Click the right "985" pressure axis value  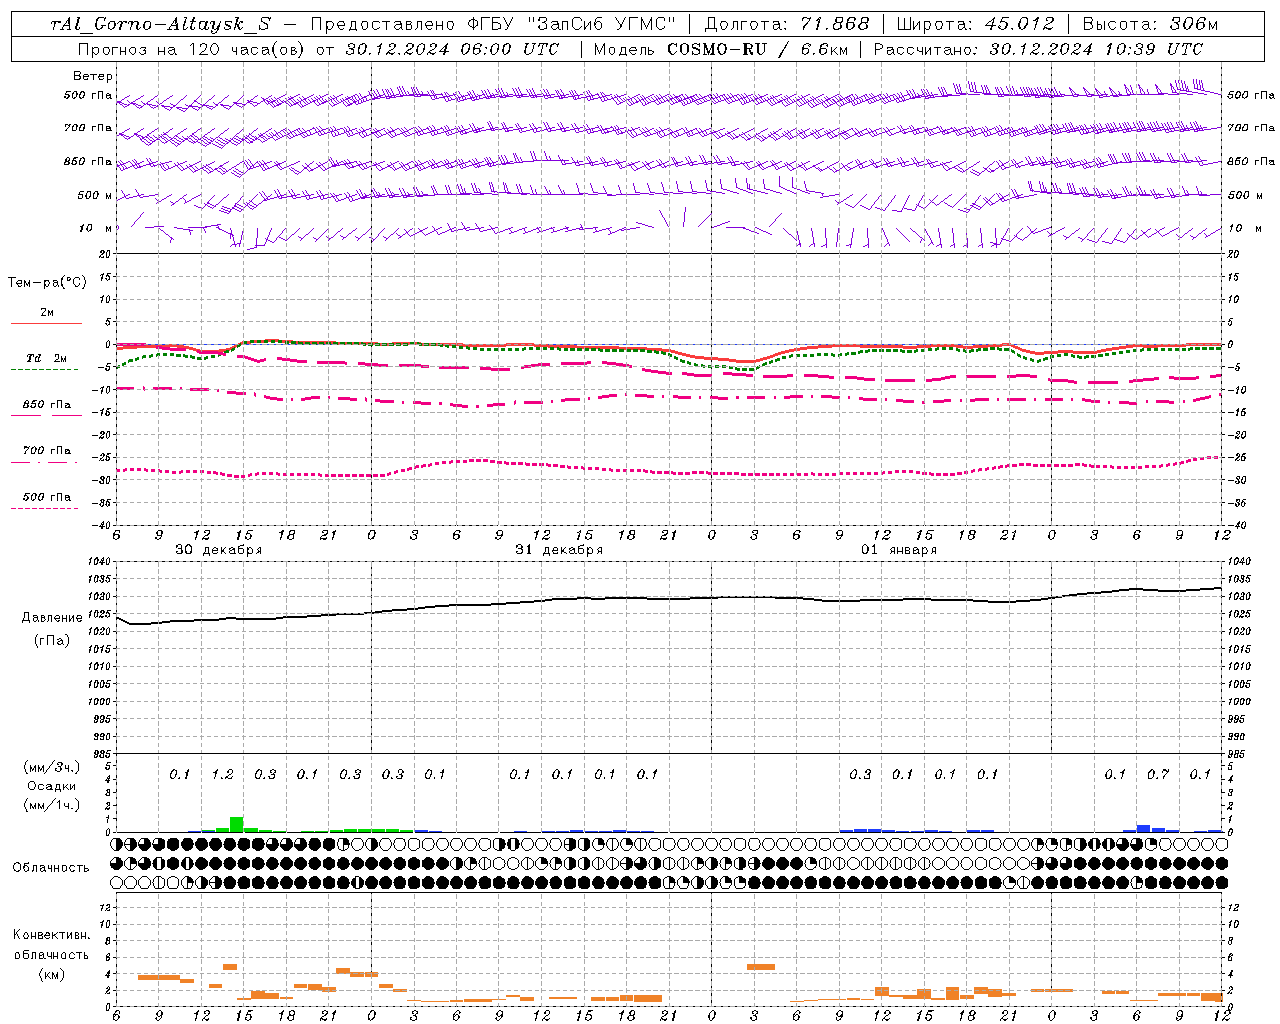pyautogui.click(x=1238, y=754)
